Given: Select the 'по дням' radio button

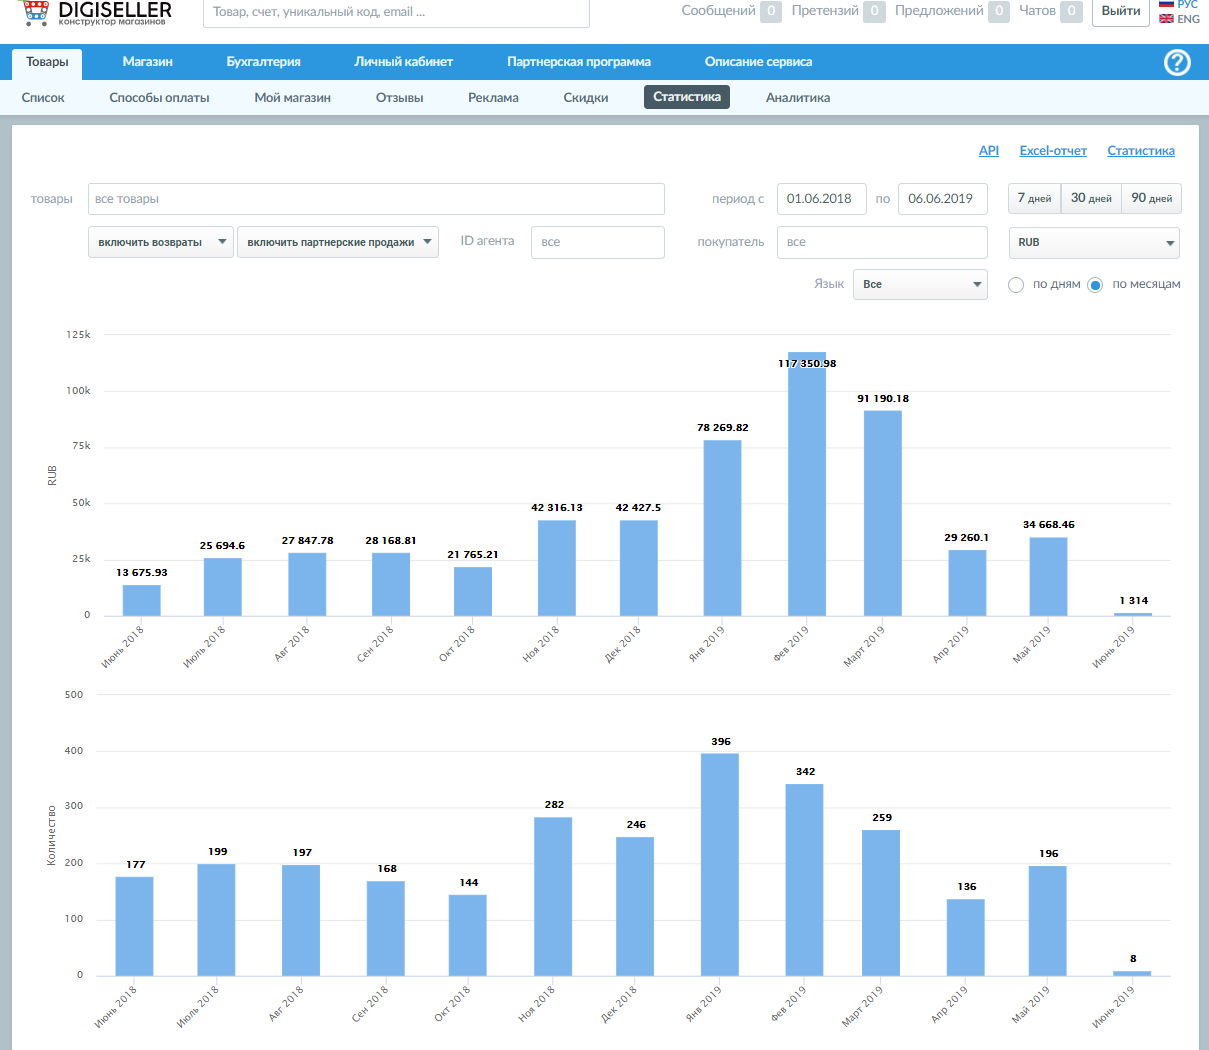Looking at the screenshot, I should pyautogui.click(x=1016, y=285).
